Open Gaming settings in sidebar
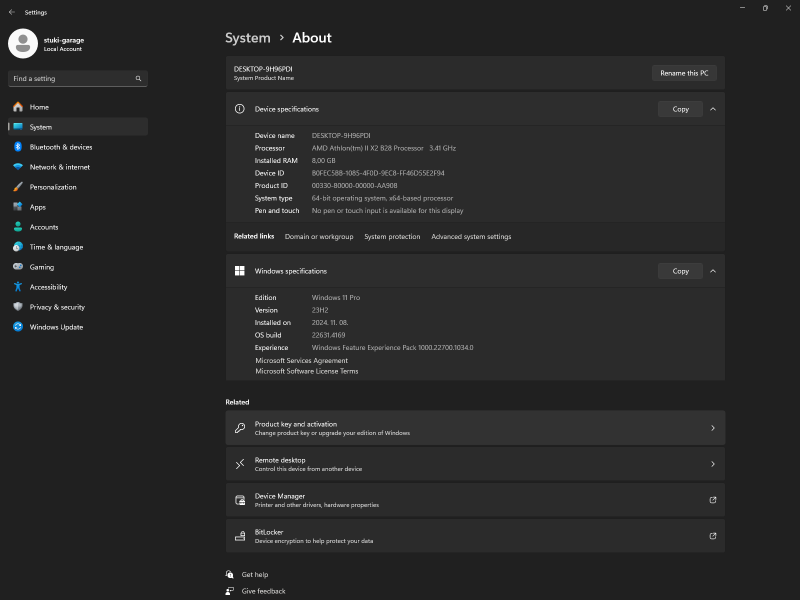Viewport: 800px width, 600px height. pos(78,267)
